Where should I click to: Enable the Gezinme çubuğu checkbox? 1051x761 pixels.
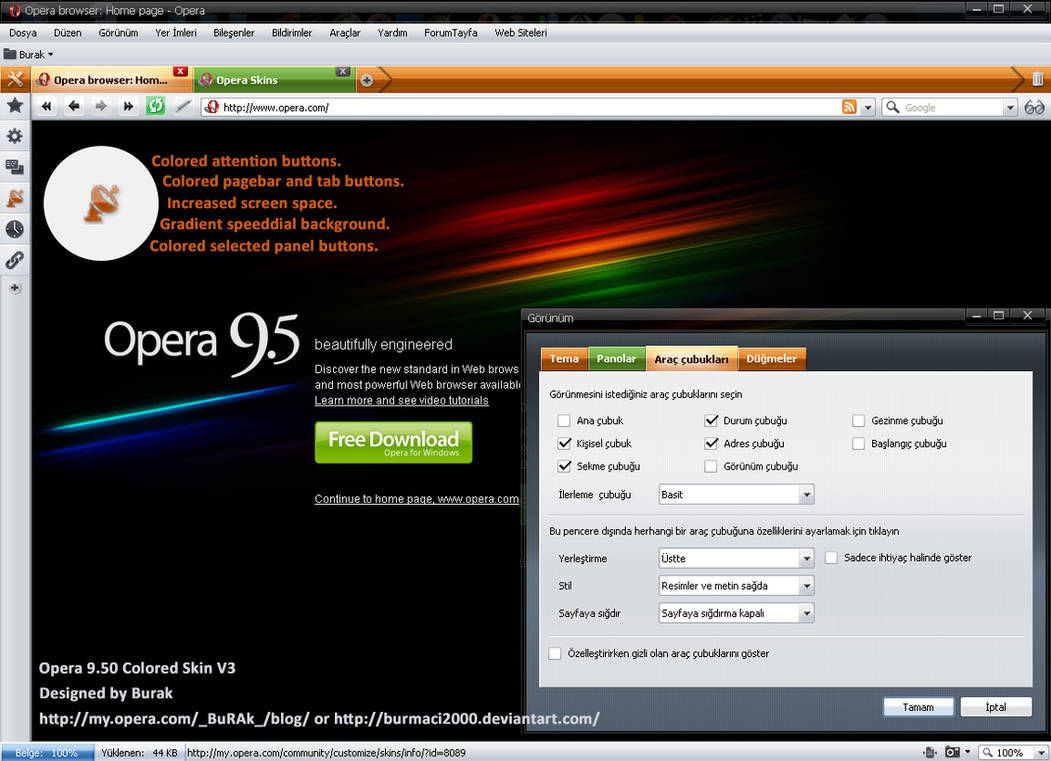859,420
